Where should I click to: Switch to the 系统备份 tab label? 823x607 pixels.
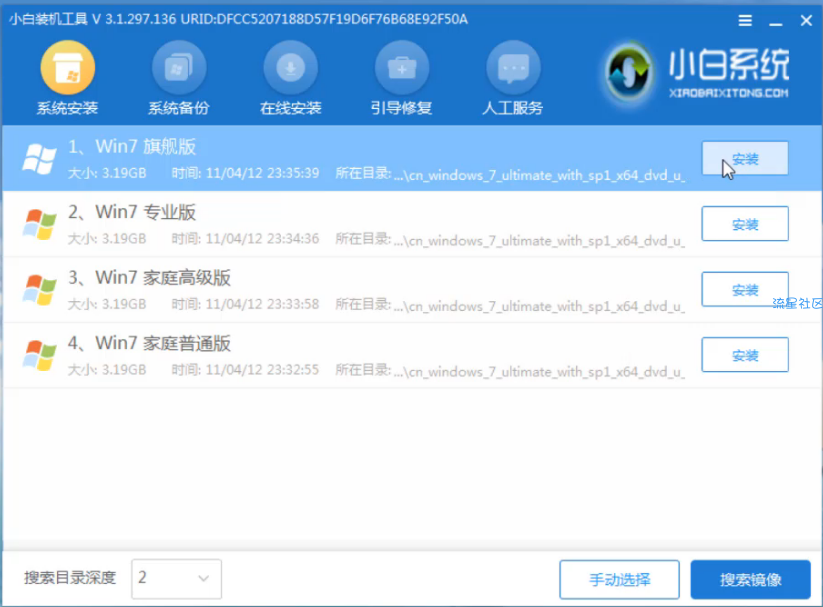tap(178, 108)
